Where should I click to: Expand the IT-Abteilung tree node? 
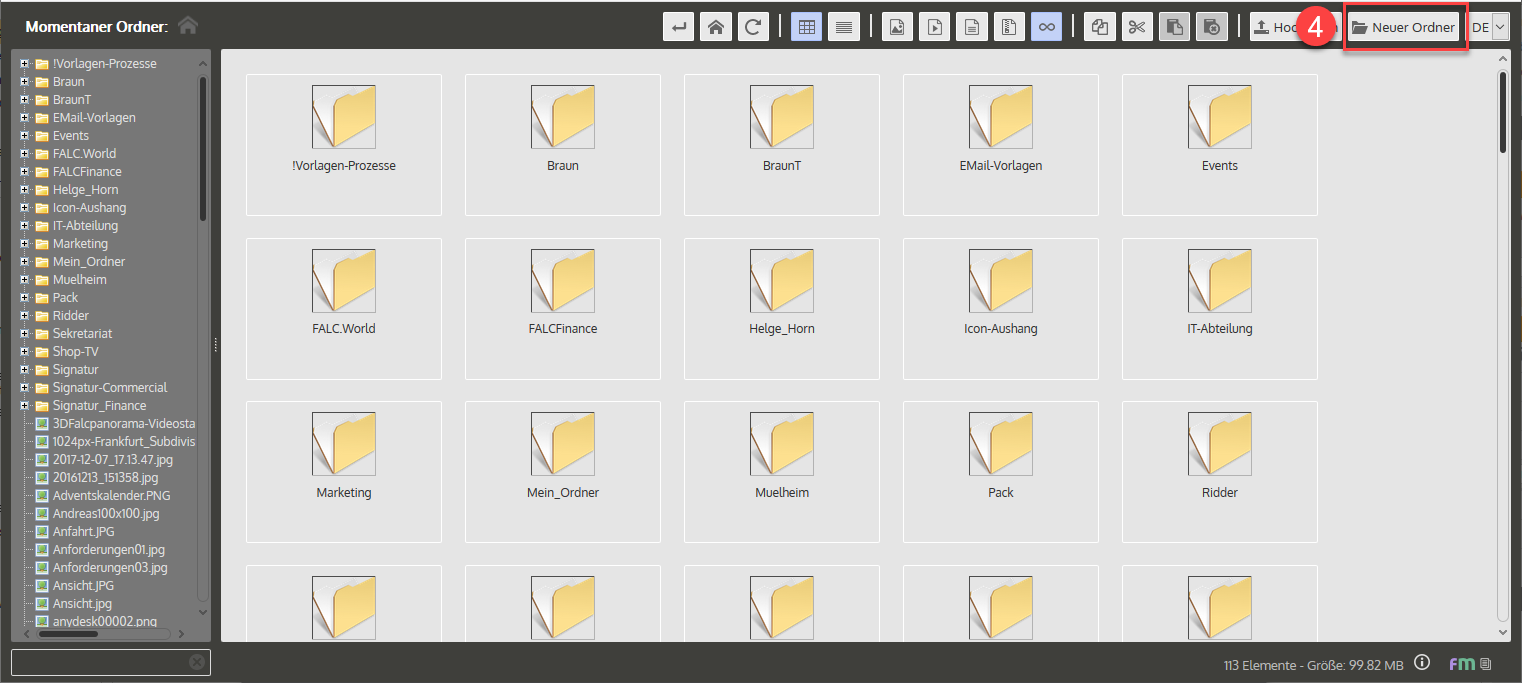[x=24, y=226]
